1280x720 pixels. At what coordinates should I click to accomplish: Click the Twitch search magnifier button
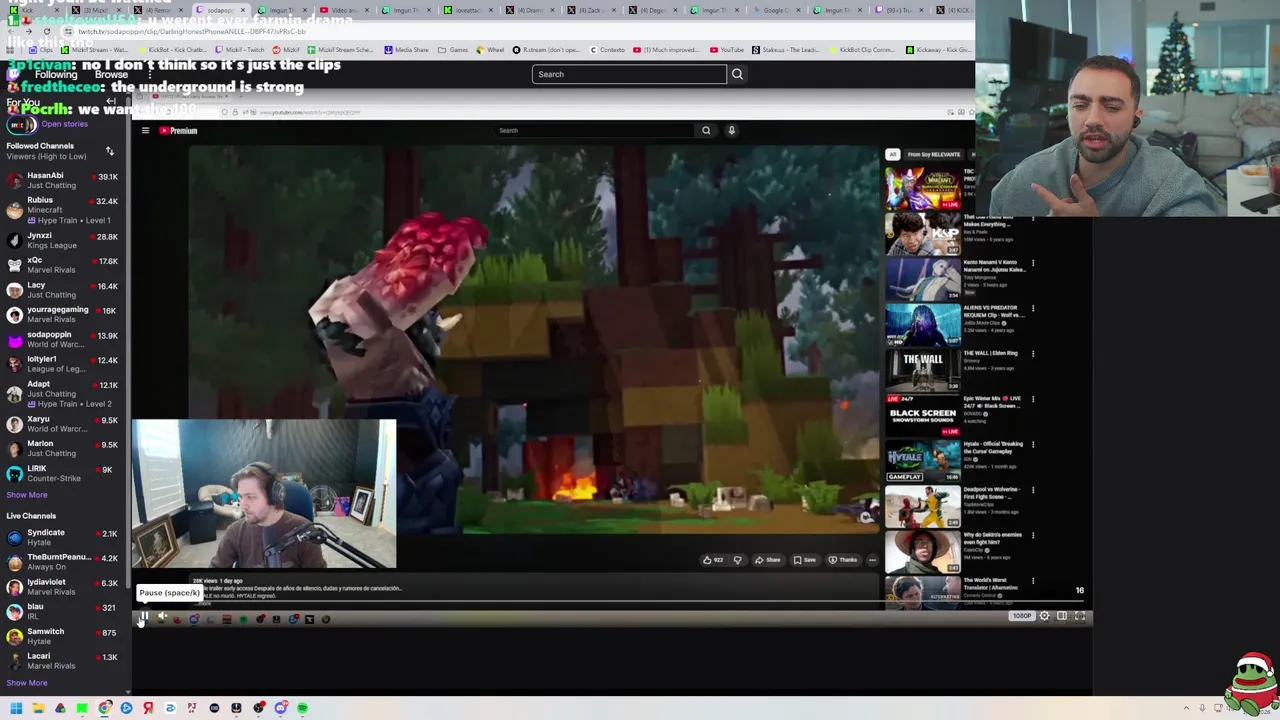737,74
